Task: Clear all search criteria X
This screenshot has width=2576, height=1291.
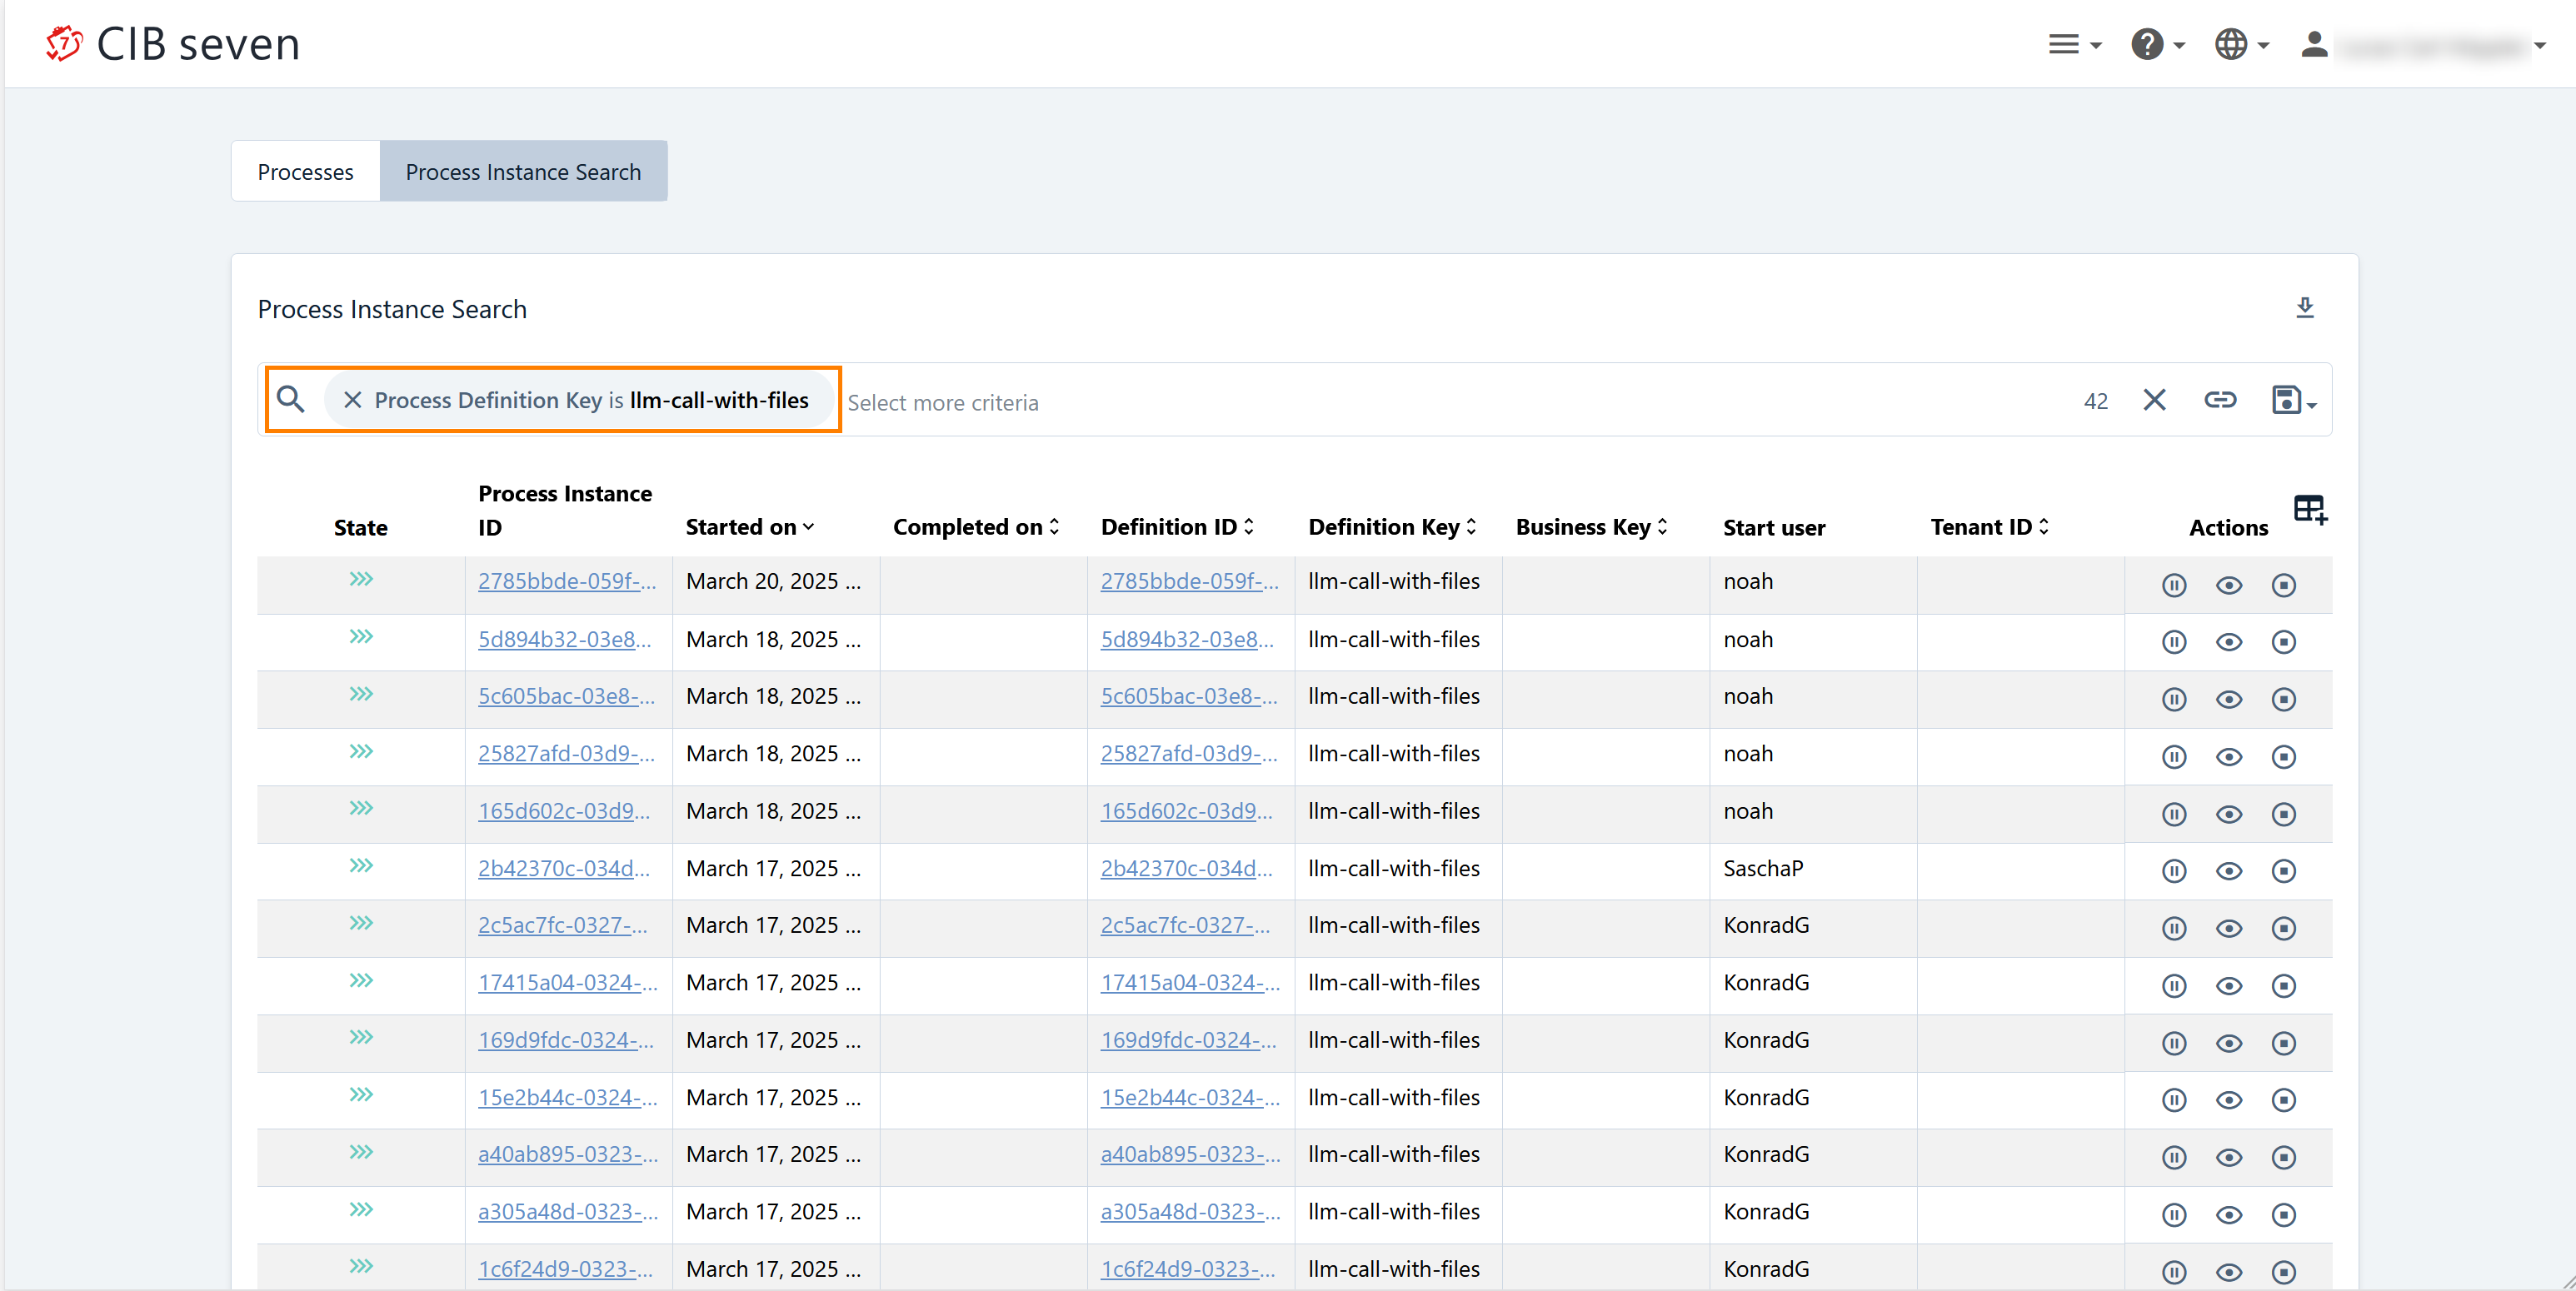Action: pyautogui.click(x=2154, y=400)
